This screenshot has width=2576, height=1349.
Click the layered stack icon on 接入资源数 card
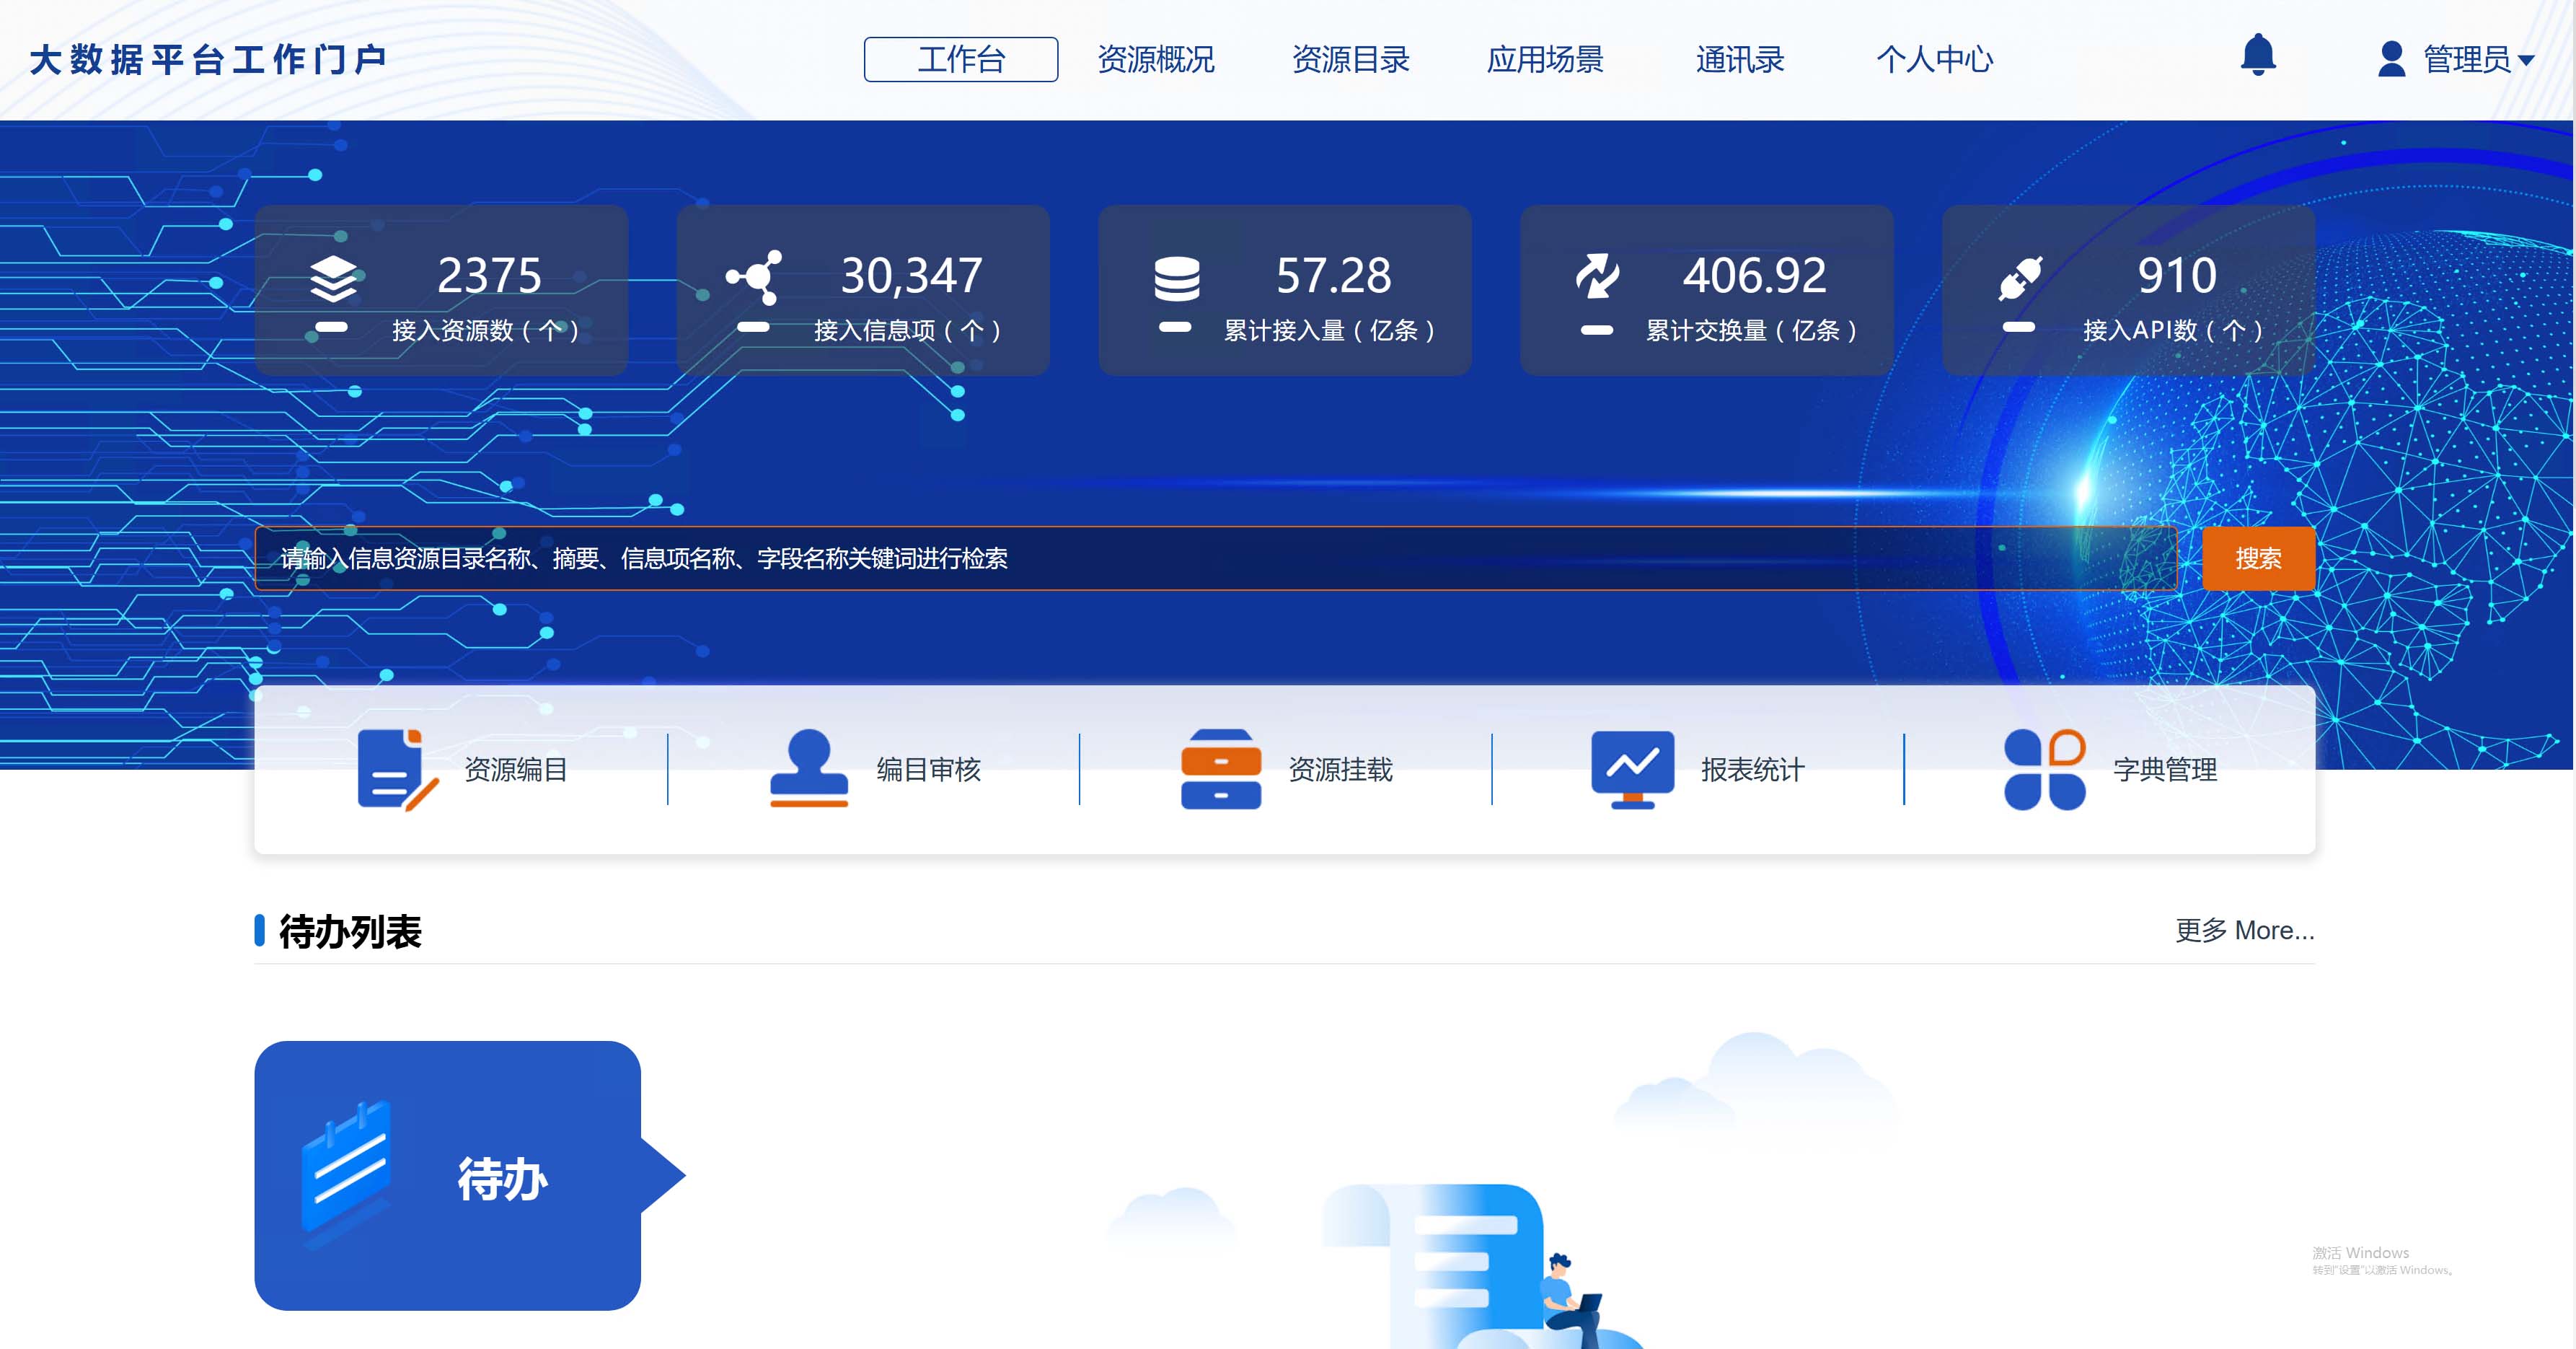coord(332,280)
